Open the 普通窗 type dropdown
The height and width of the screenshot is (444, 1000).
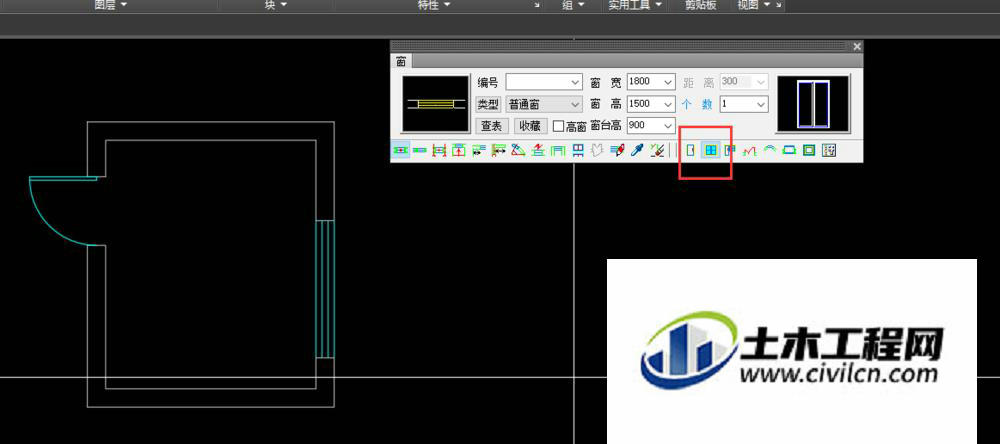[x=575, y=104]
